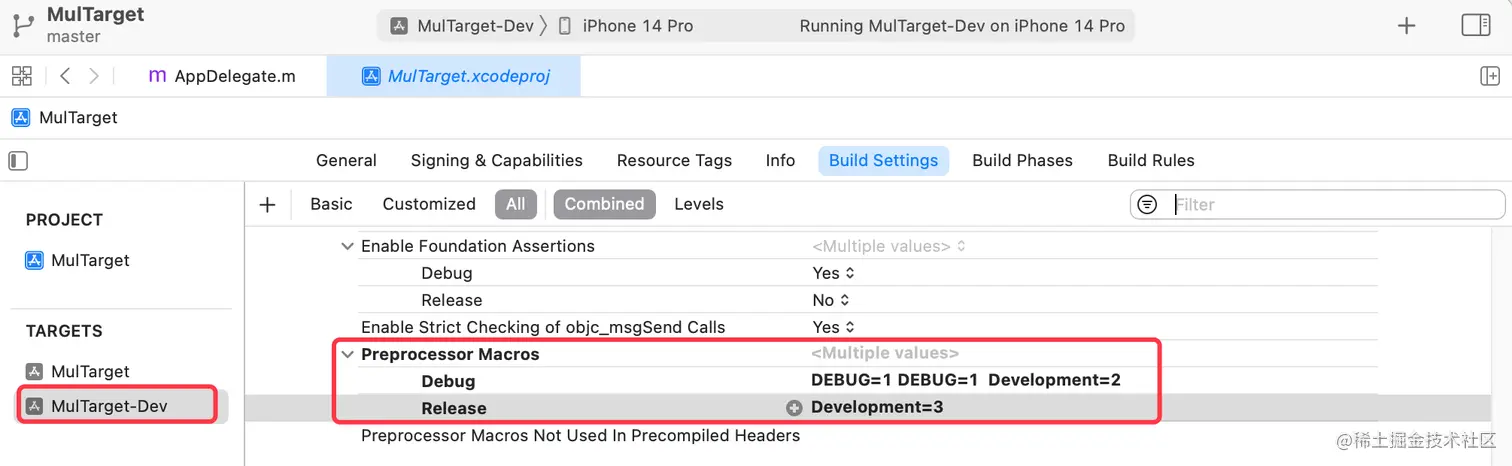Select the Levels view mode
Screen dimensions: 1512x466
pos(699,204)
